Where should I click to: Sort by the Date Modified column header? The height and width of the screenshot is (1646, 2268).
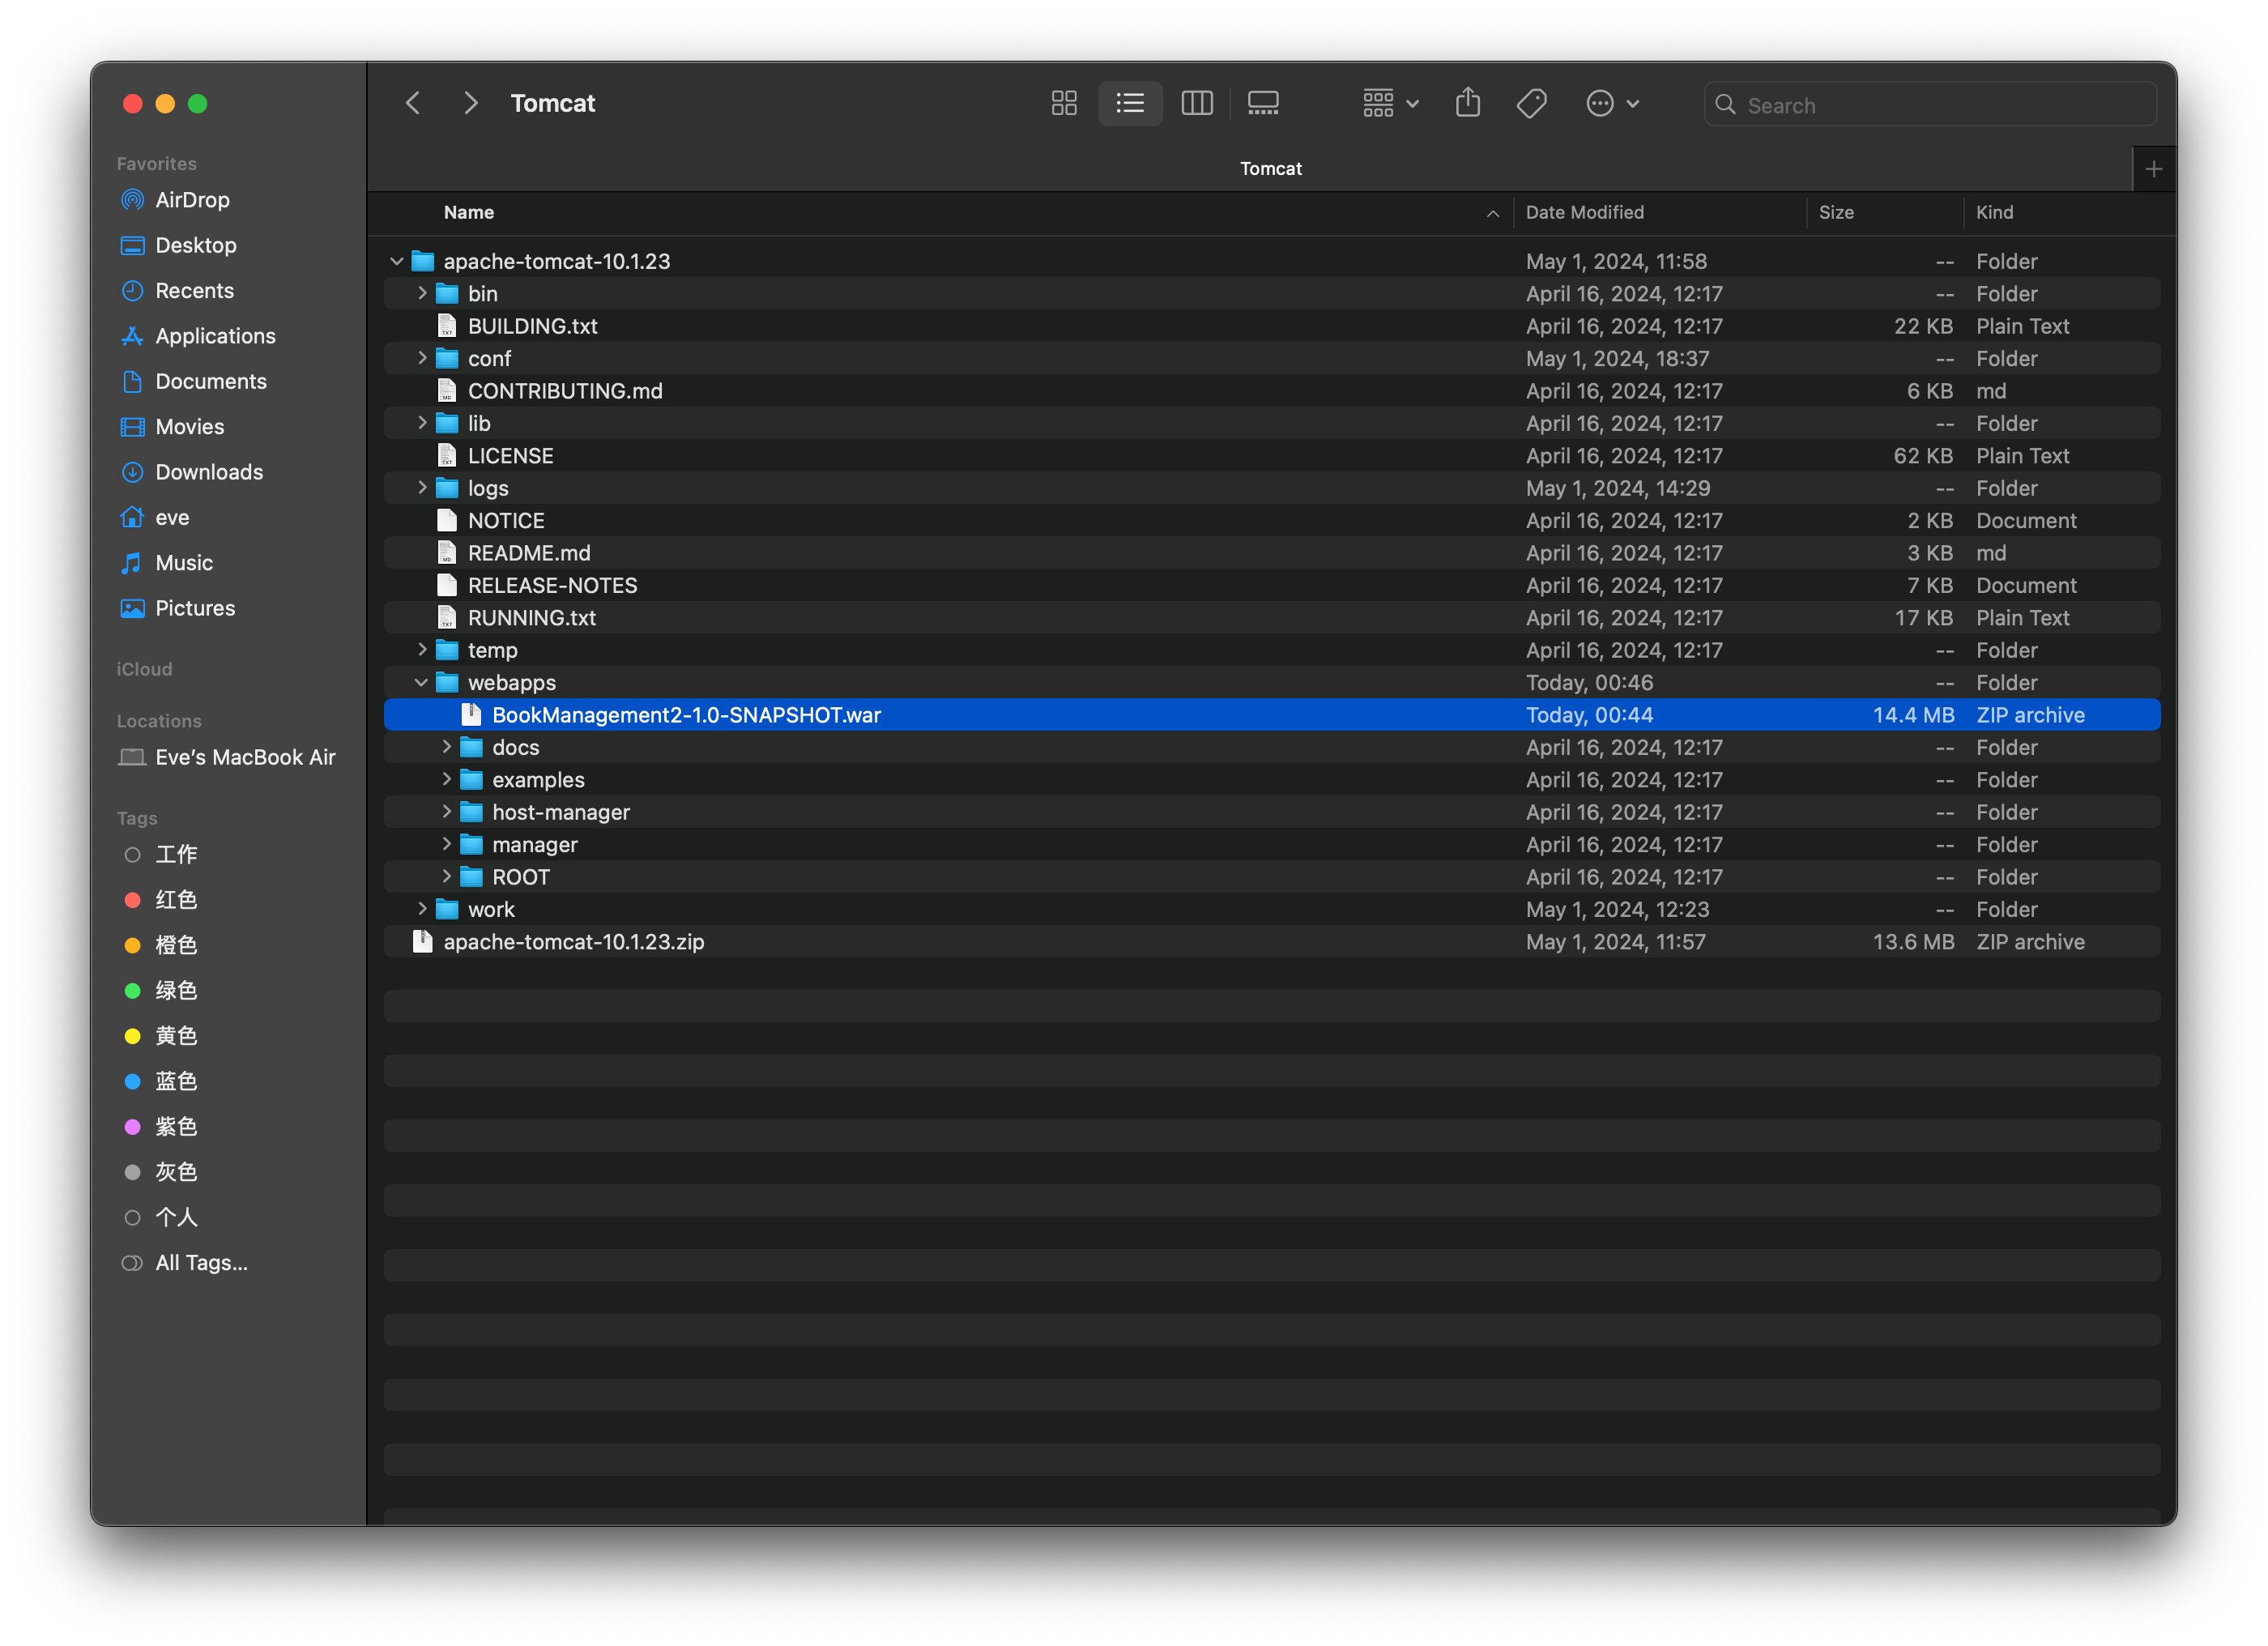(x=1585, y=212)
